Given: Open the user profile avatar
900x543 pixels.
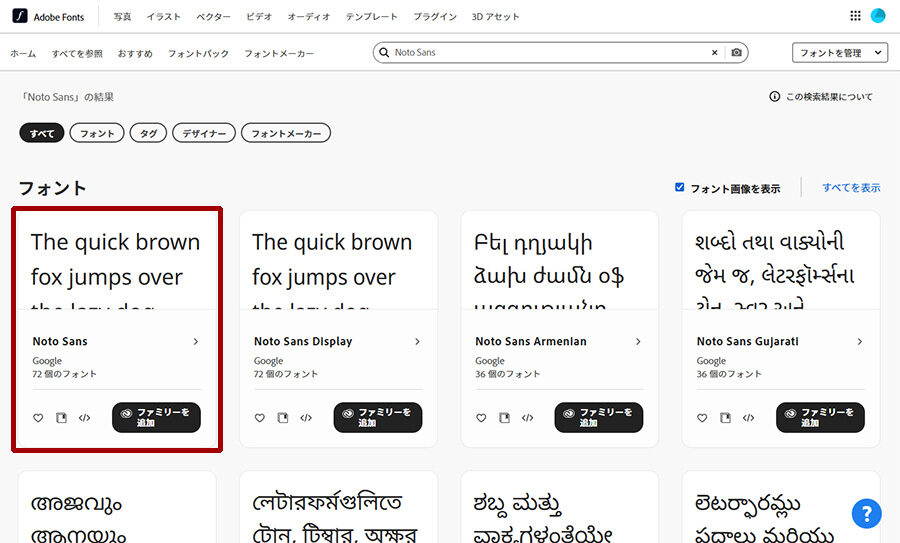Looking at the screenshot, I should pos(878,16).
